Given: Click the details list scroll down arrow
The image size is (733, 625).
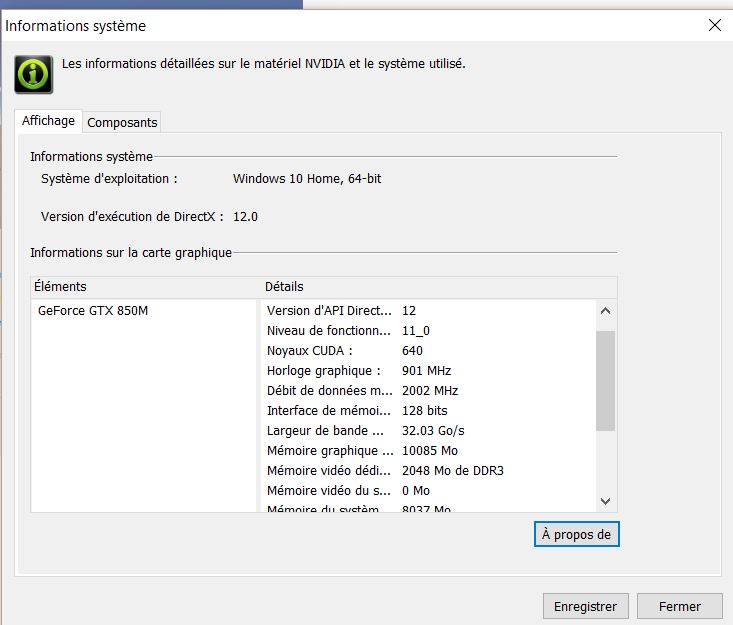Looking at the screenshot, I should [605, 501].
